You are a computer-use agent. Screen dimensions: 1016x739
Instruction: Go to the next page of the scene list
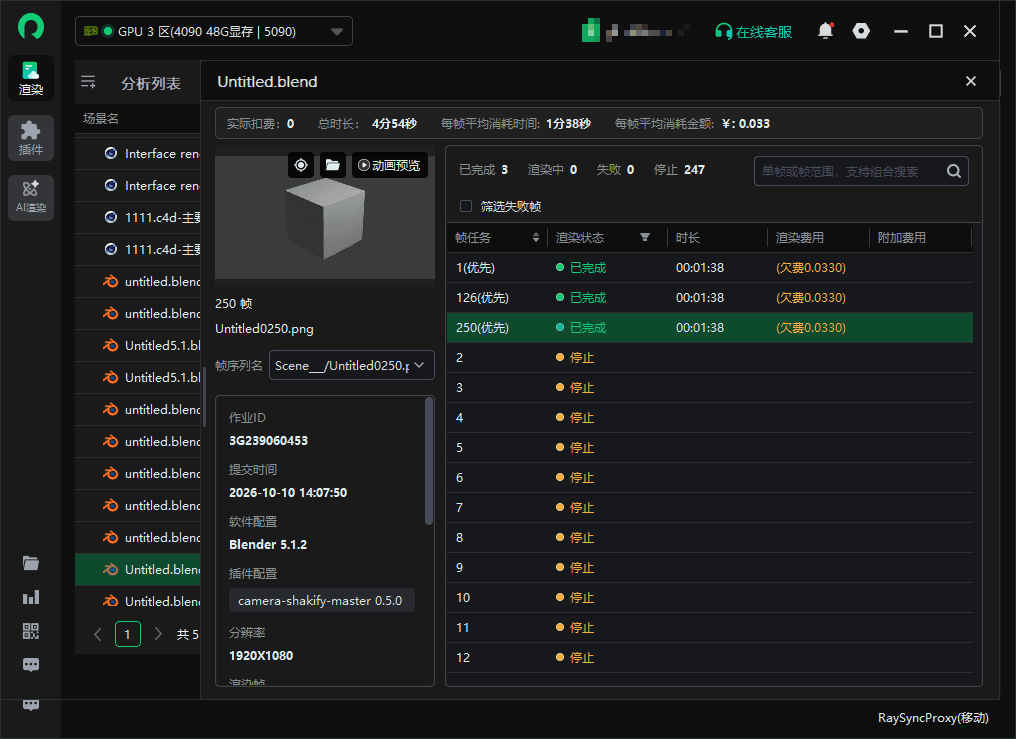(x=158, y=633)
